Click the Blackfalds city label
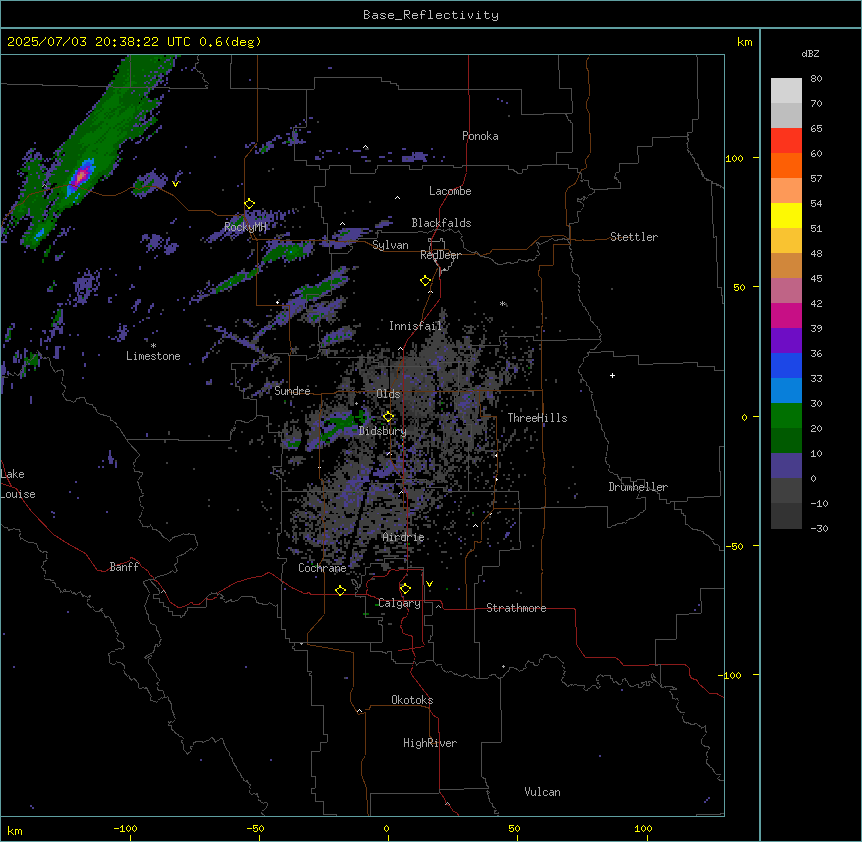 pyautogui.click(x=441, y=223)
